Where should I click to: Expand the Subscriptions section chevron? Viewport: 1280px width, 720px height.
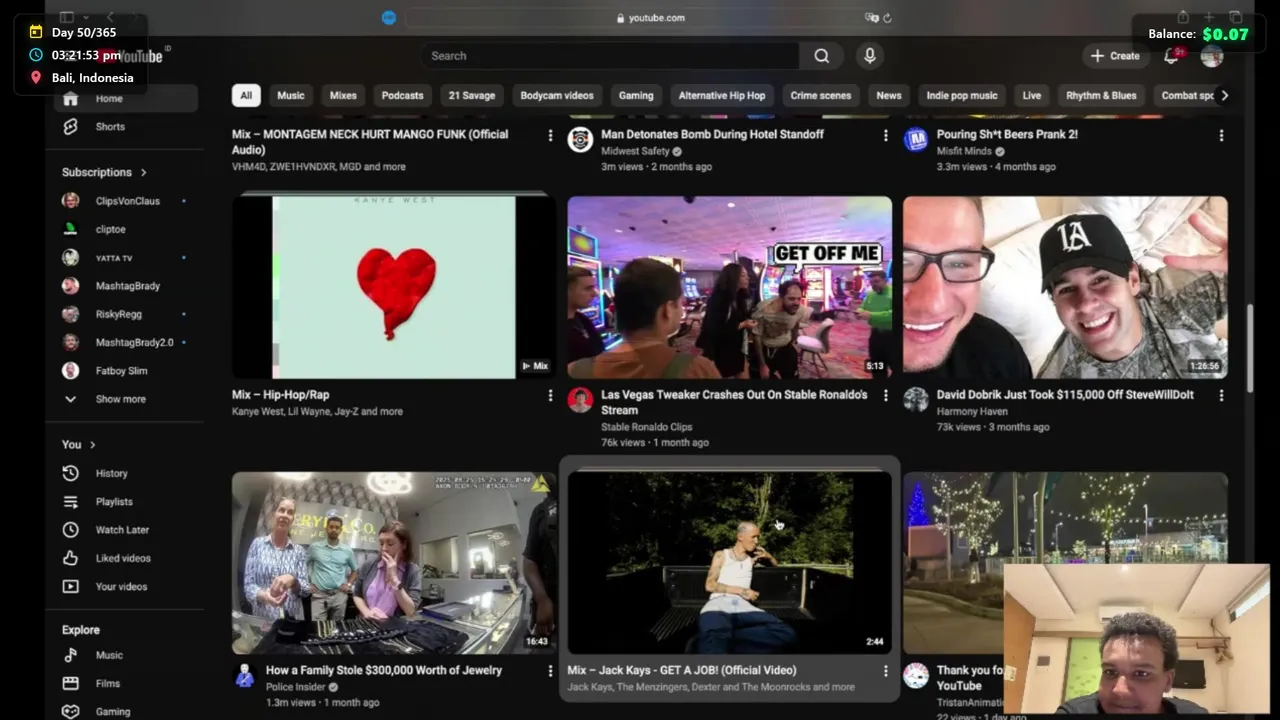point(144,172)
